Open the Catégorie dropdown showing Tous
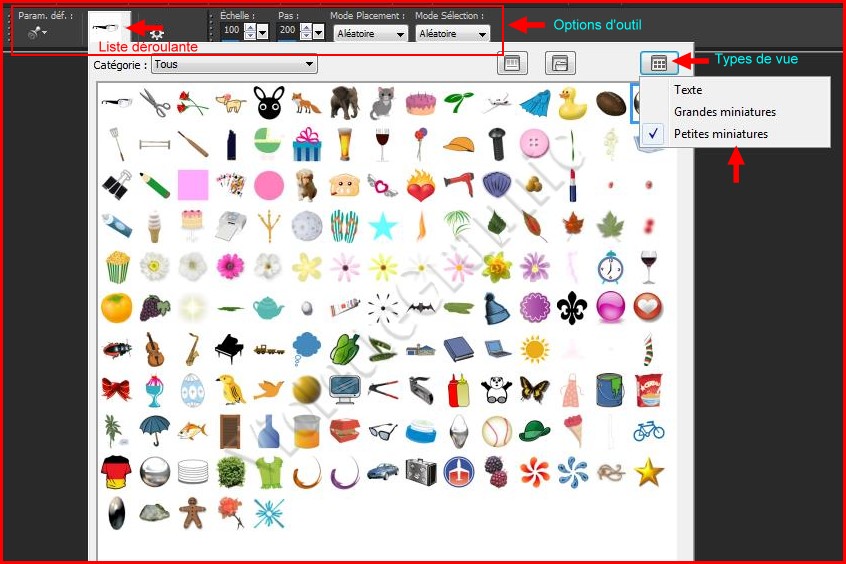The height and width of the screenshot is (564, 846). (234, 65)
